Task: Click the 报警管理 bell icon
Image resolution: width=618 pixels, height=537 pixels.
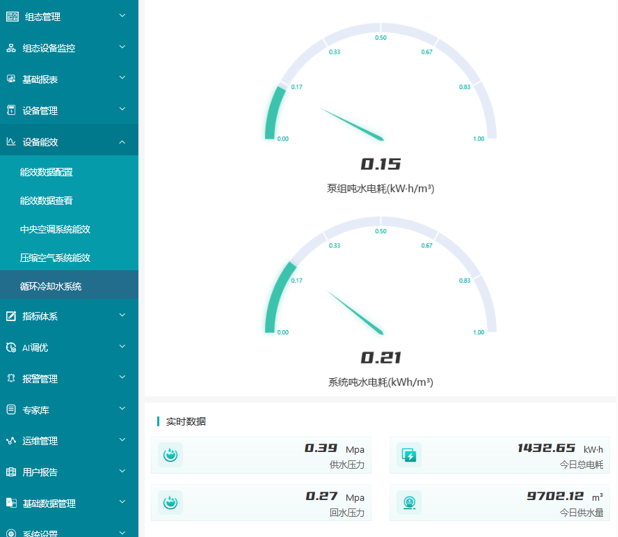Action: click(x=11, y=379)
